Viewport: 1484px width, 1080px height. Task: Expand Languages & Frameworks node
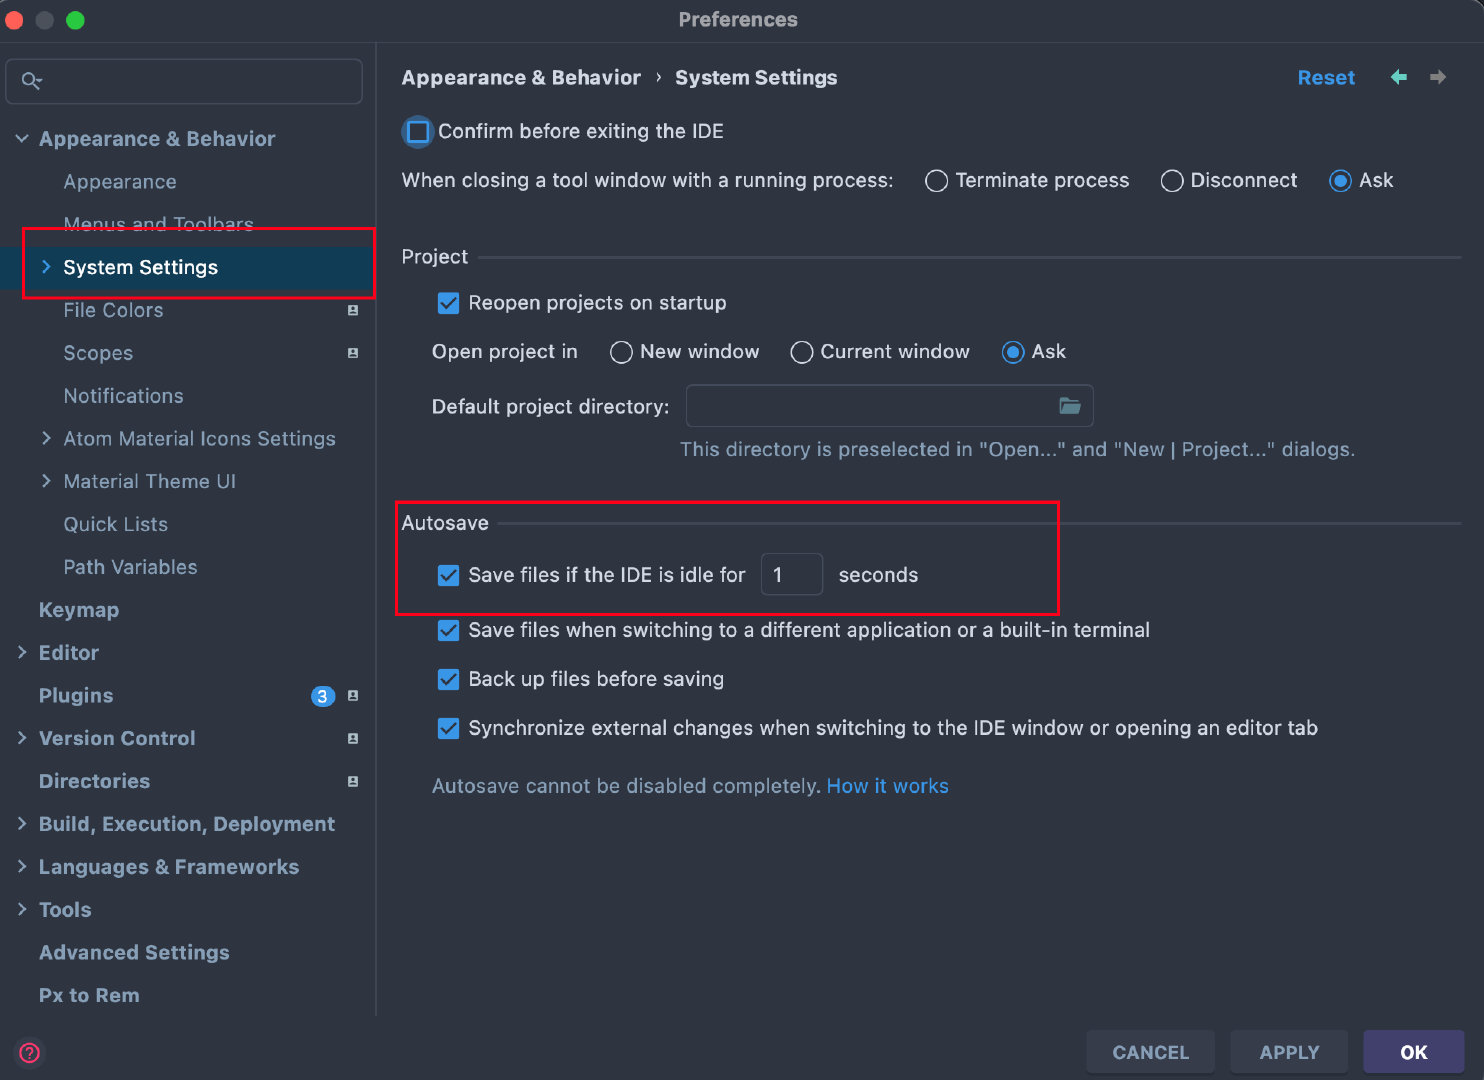22,867
